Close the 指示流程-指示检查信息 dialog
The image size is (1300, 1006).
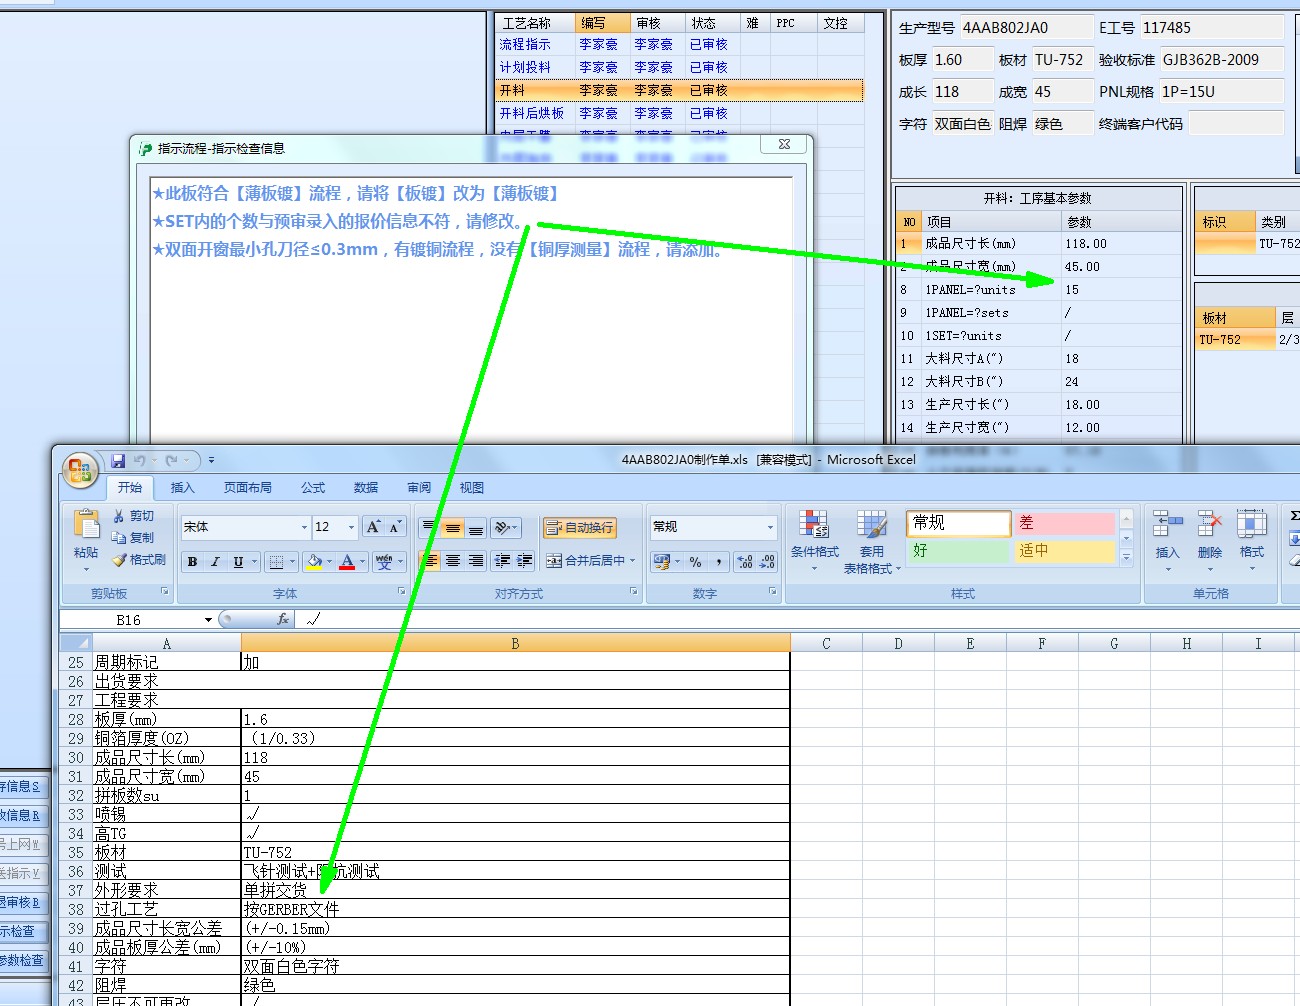click(x=785, y=145)
